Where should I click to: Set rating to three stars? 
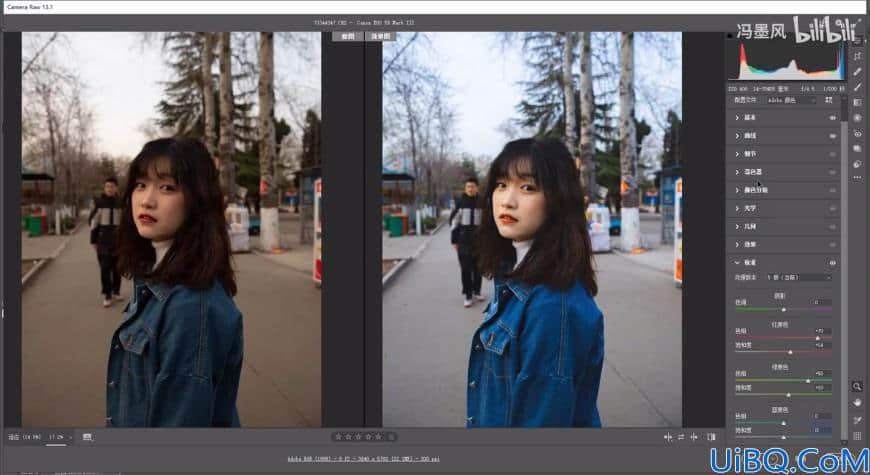358,437
